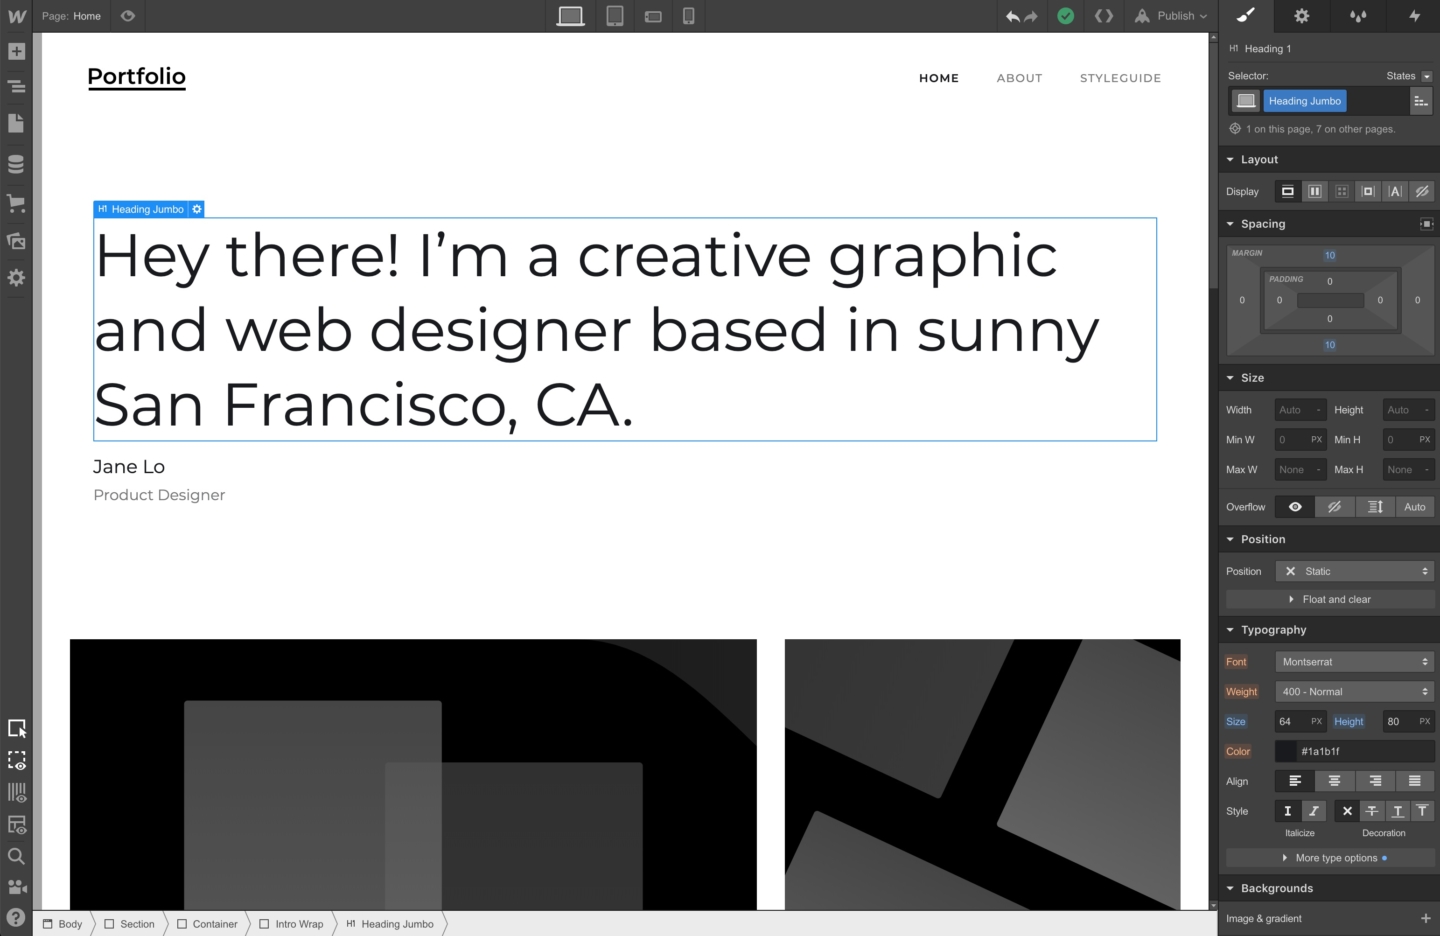This screenshot has height=936, width=1440.
Task: Switch to the element Settings gear tab
Action: 1302,16
